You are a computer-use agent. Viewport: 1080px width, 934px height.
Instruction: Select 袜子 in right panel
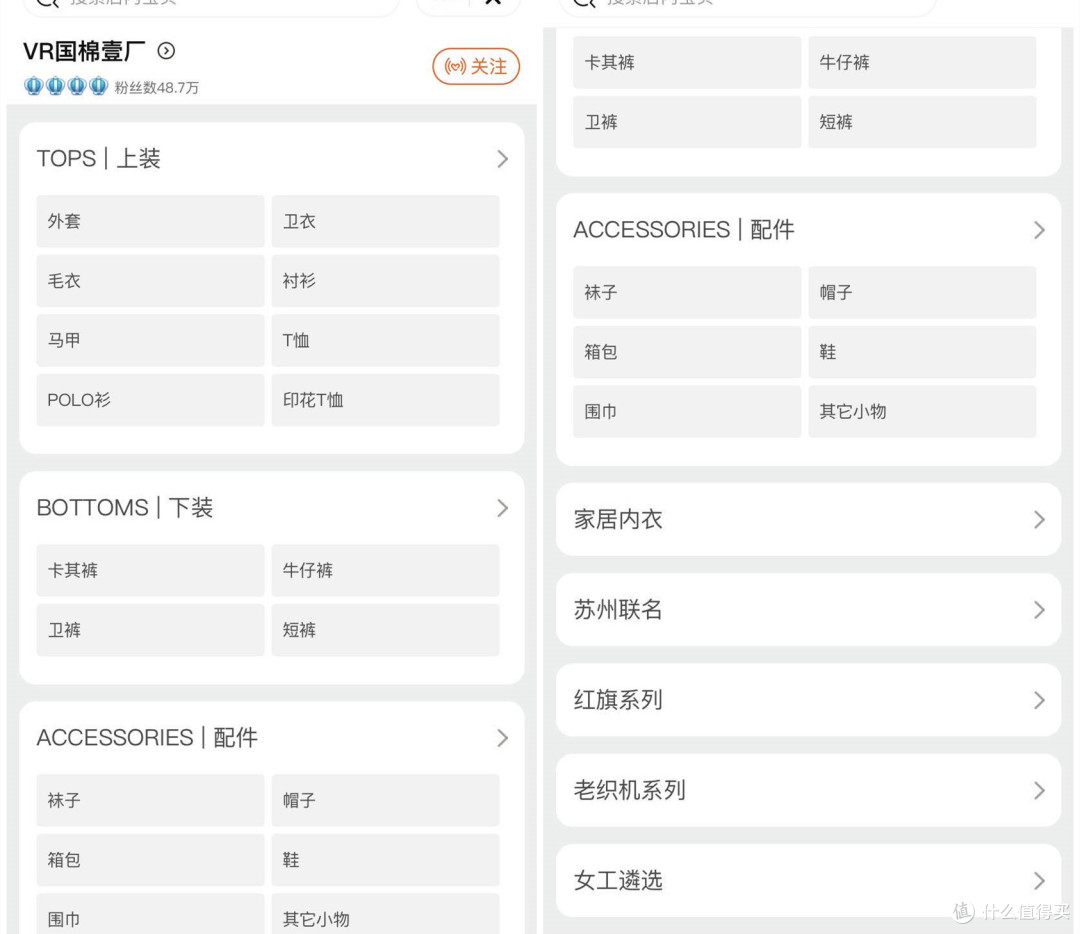click(687, 293)
